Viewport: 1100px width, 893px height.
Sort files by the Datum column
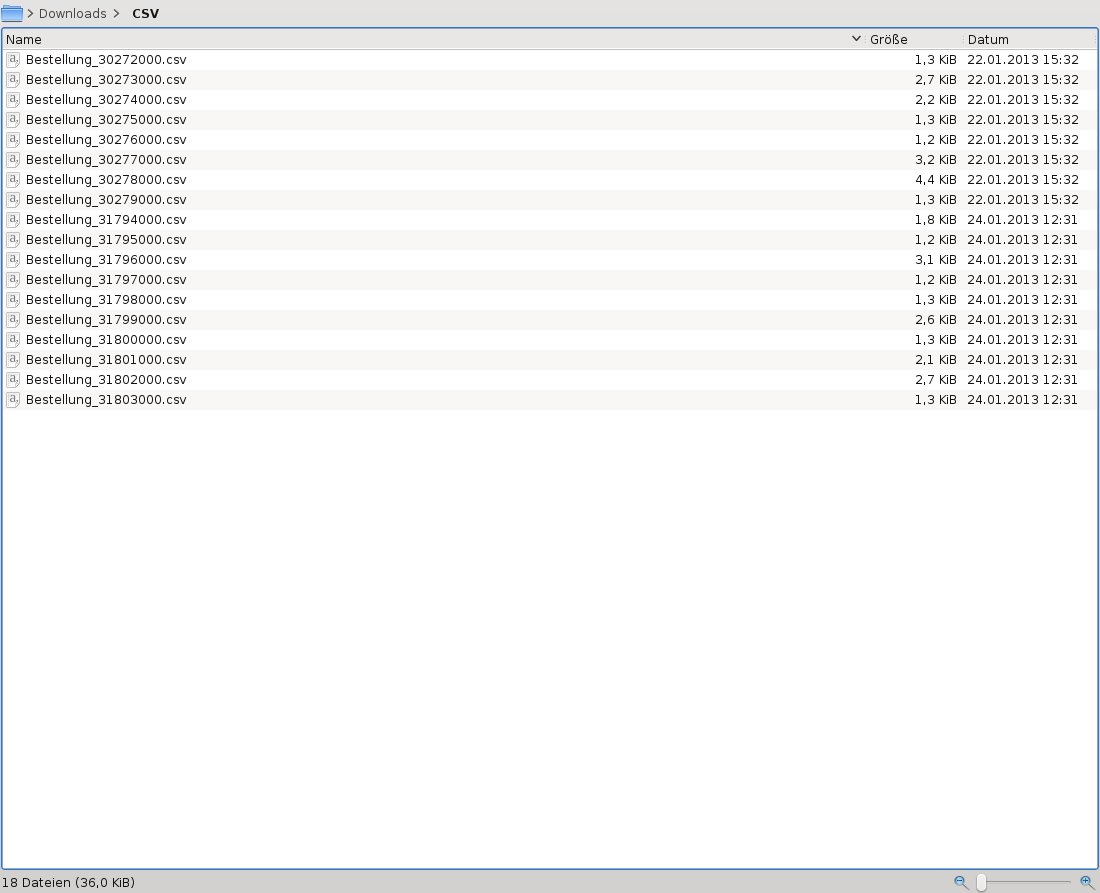coord(988,39)
